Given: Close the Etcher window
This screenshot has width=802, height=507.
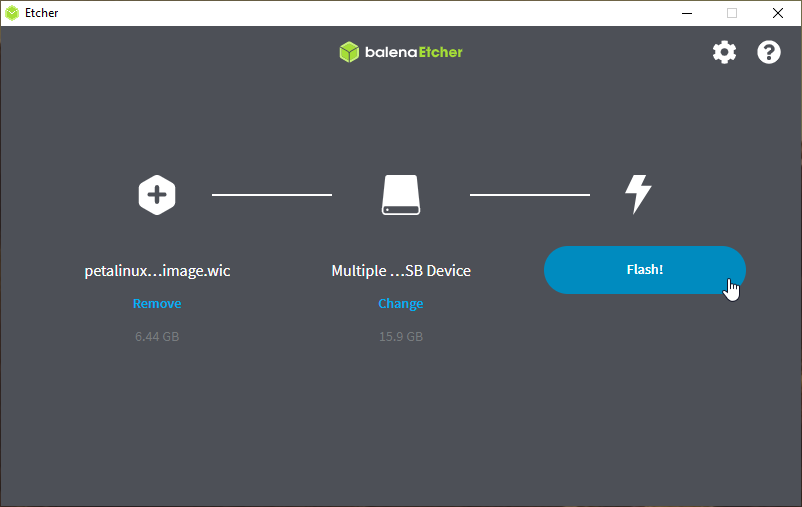Looking at the screenshot, I should tap(778, 13).
